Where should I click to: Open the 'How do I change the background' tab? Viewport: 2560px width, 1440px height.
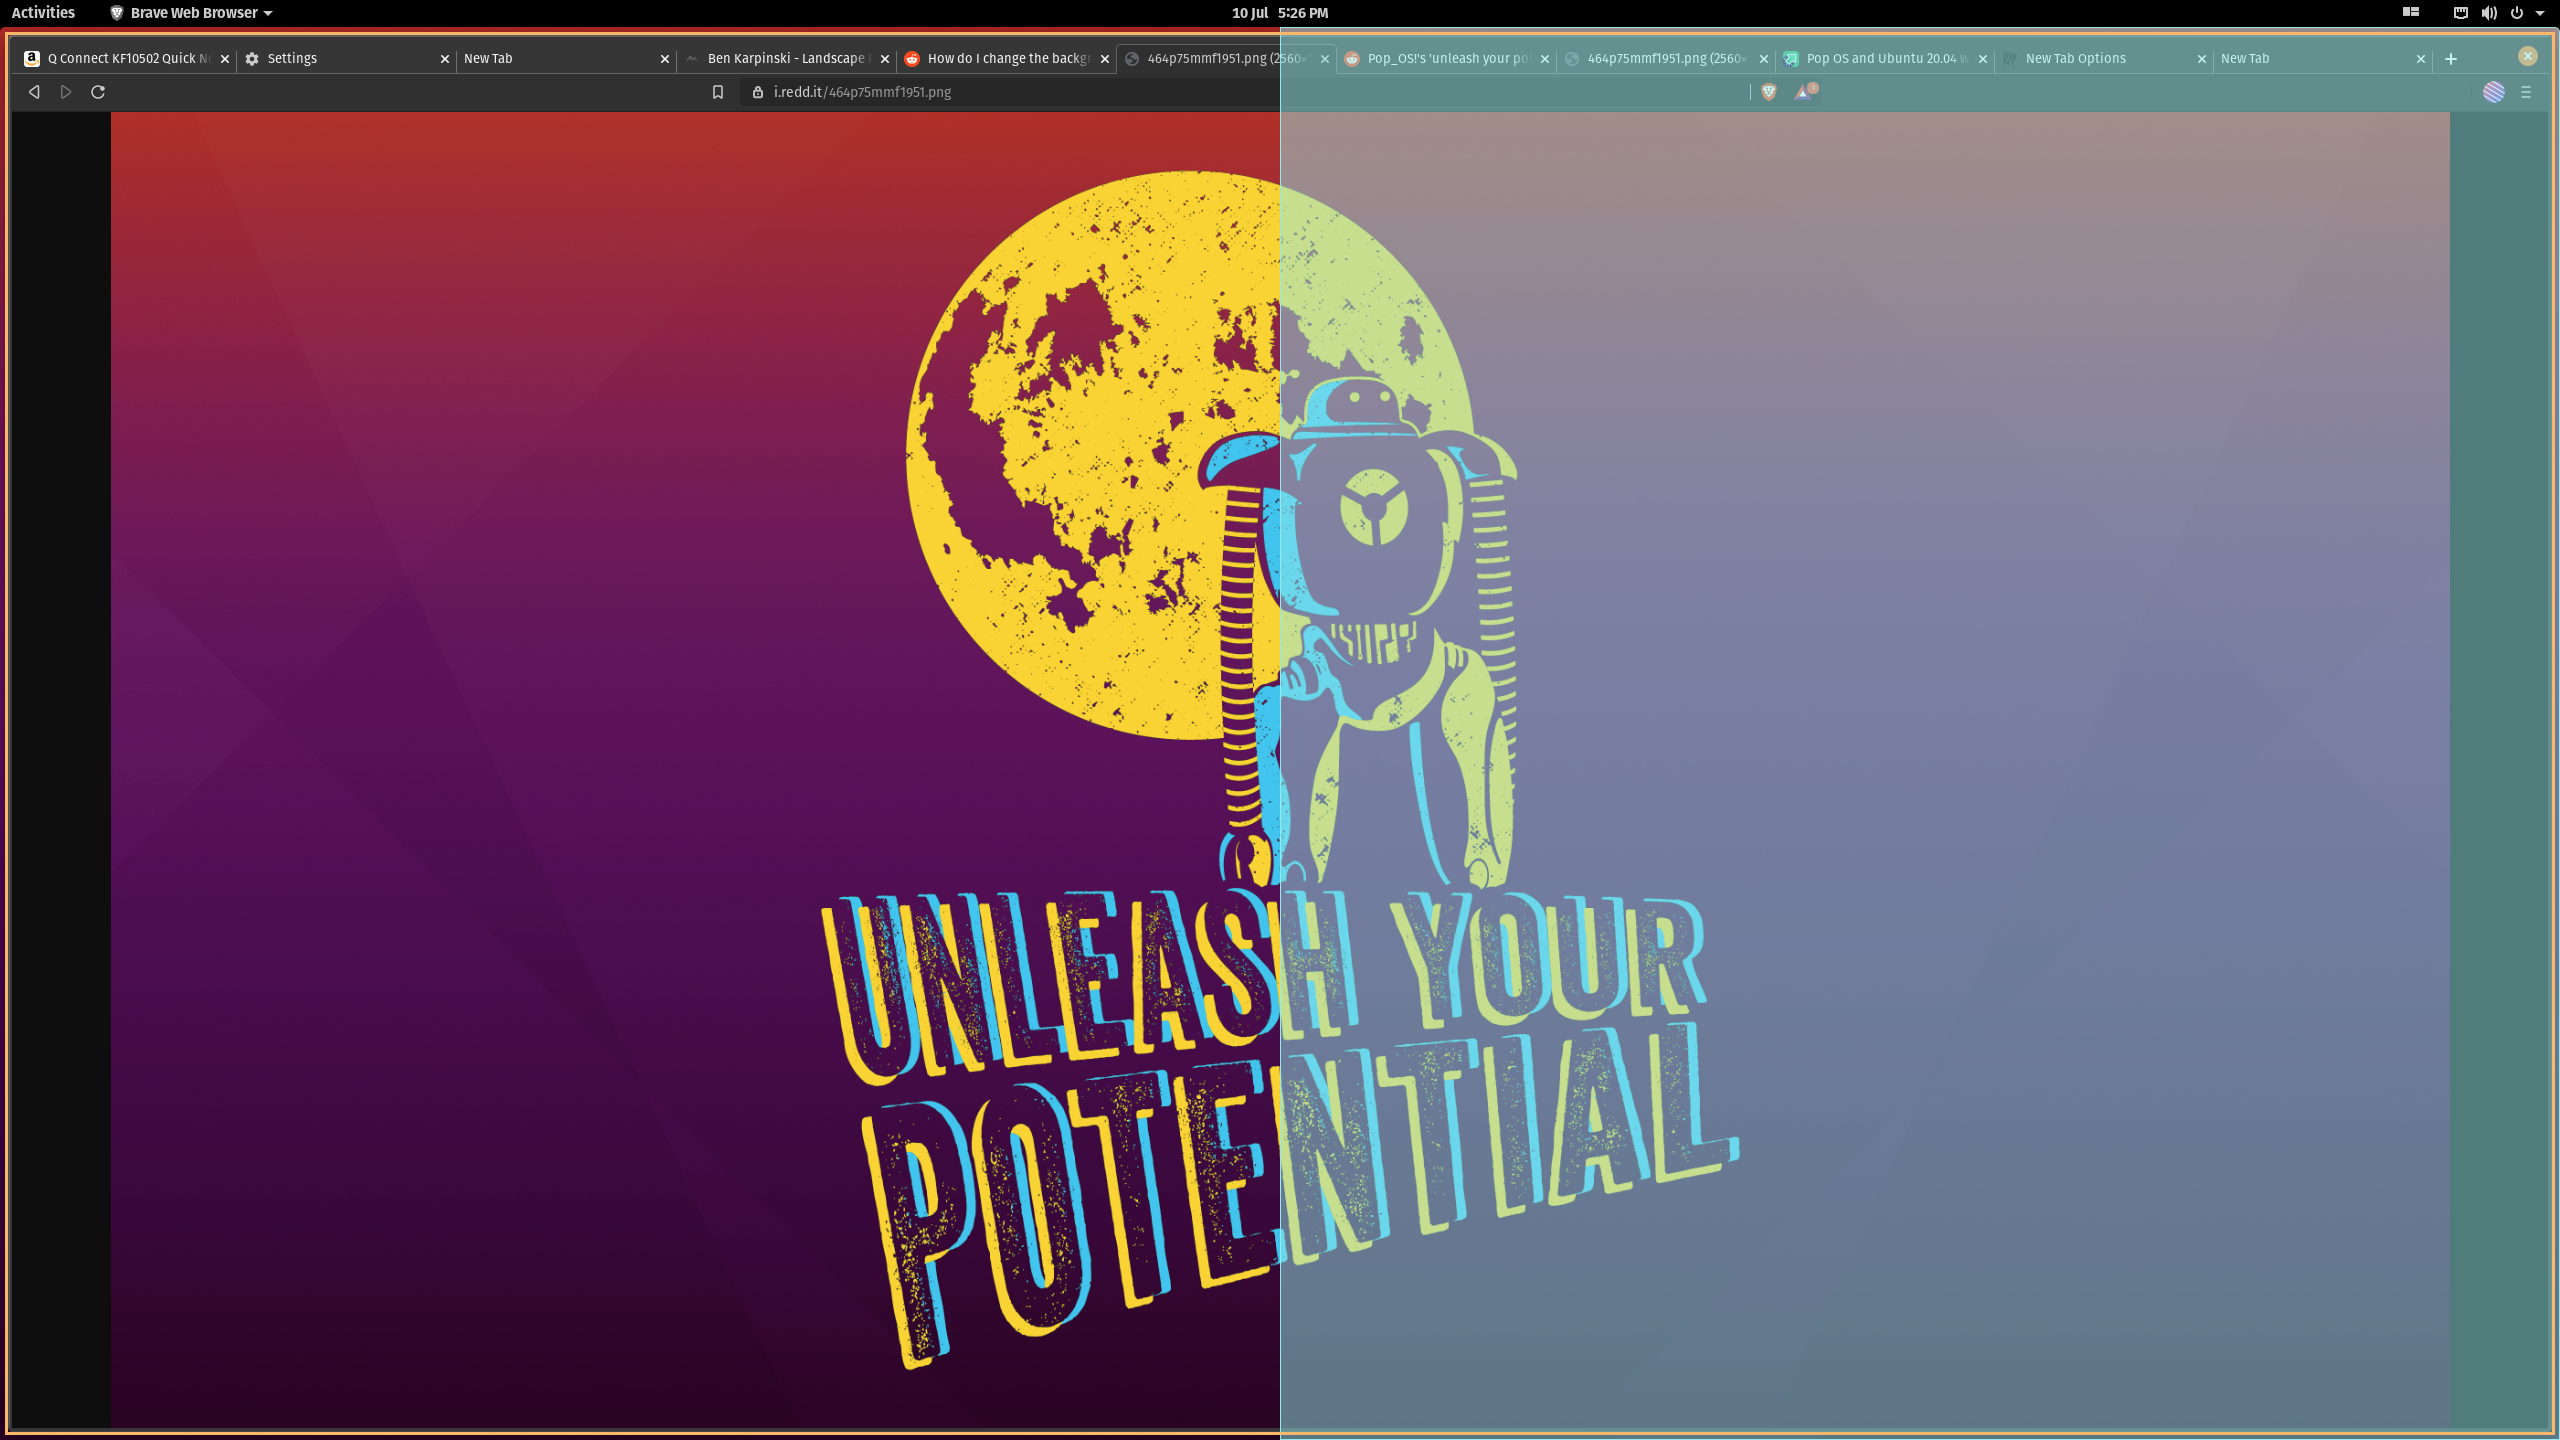pos(1005,58)
